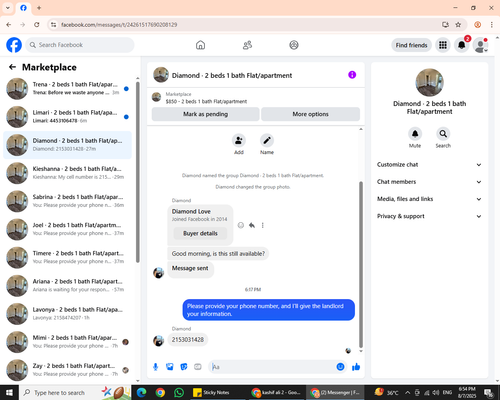500x400 pixels.
Task: Expand Chat members section
Action: [x=429, y=182]
